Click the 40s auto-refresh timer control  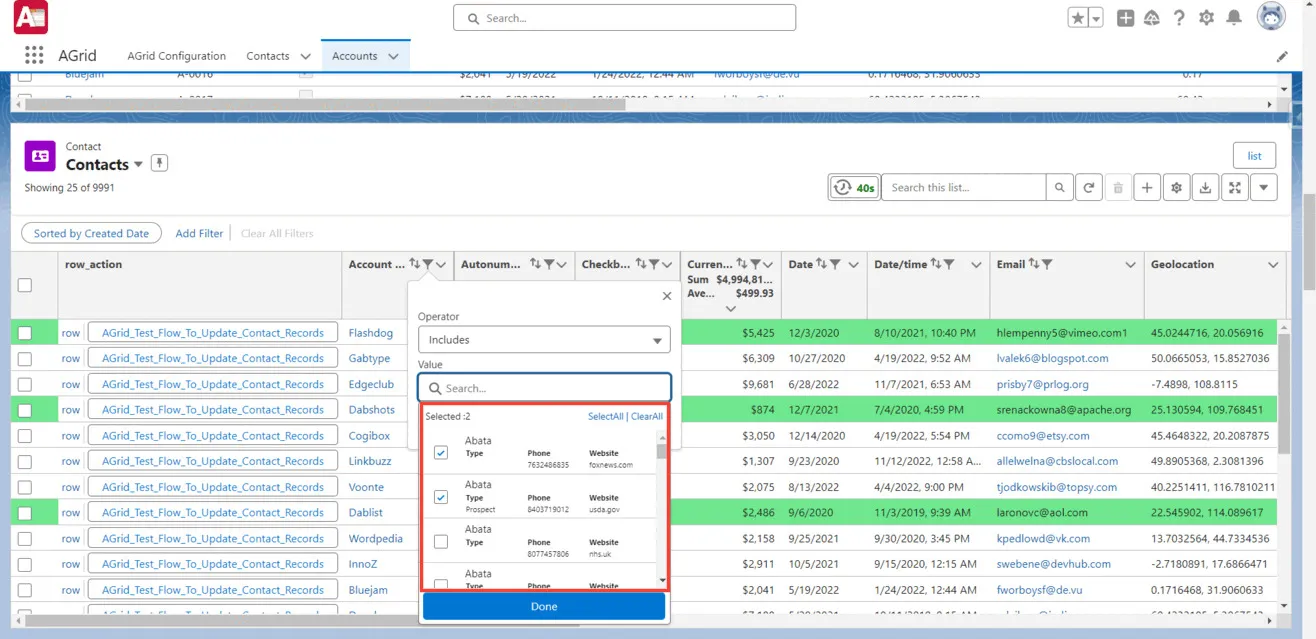pyautogui.click(x=853, y=187)
